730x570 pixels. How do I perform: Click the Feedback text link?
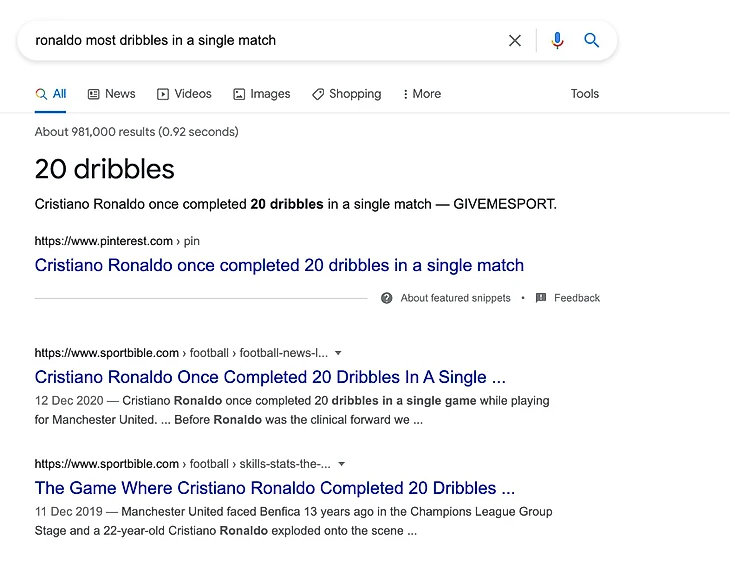click(x=577, y=298)
